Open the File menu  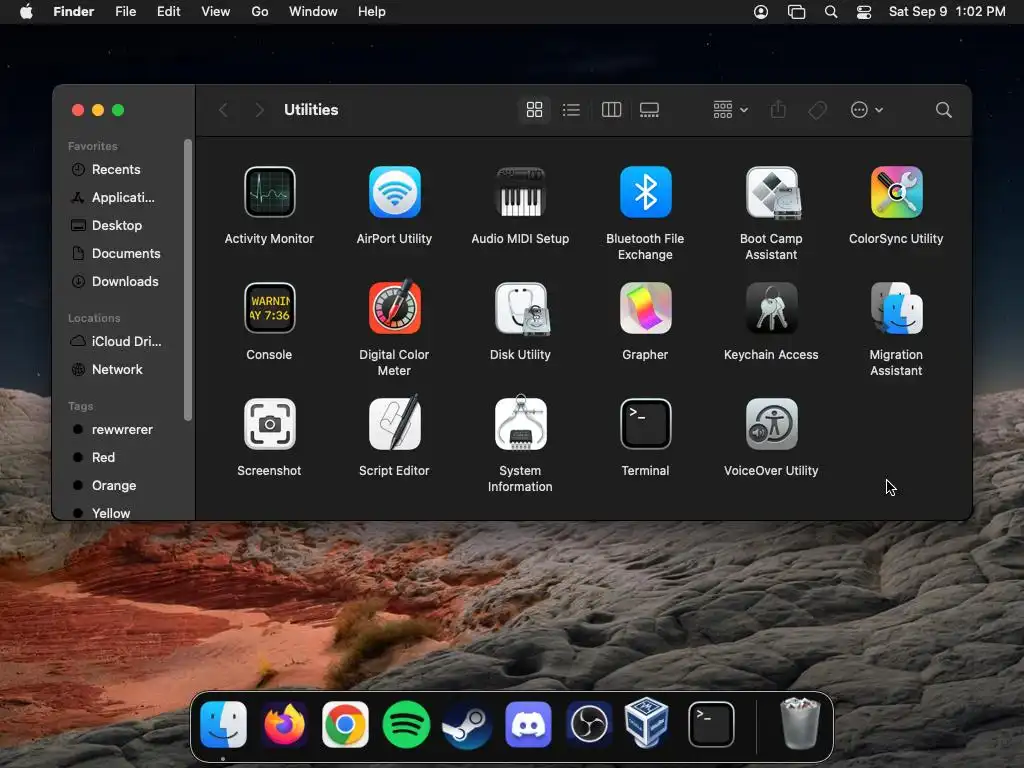tap(125, 12)
